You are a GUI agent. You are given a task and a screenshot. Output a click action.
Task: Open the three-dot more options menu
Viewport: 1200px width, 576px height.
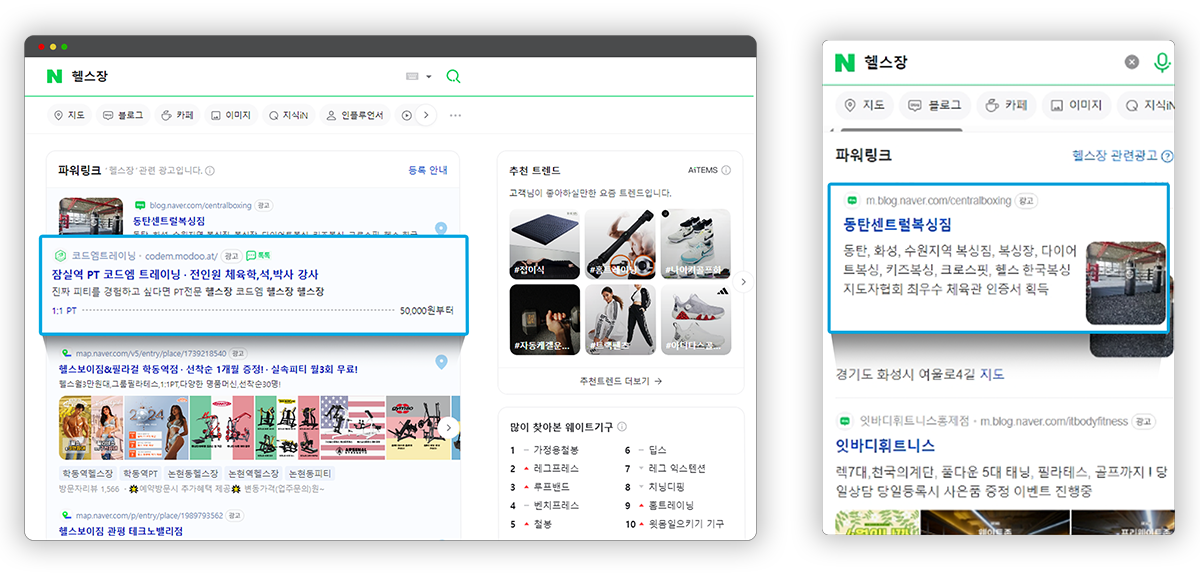click(456, 115)
